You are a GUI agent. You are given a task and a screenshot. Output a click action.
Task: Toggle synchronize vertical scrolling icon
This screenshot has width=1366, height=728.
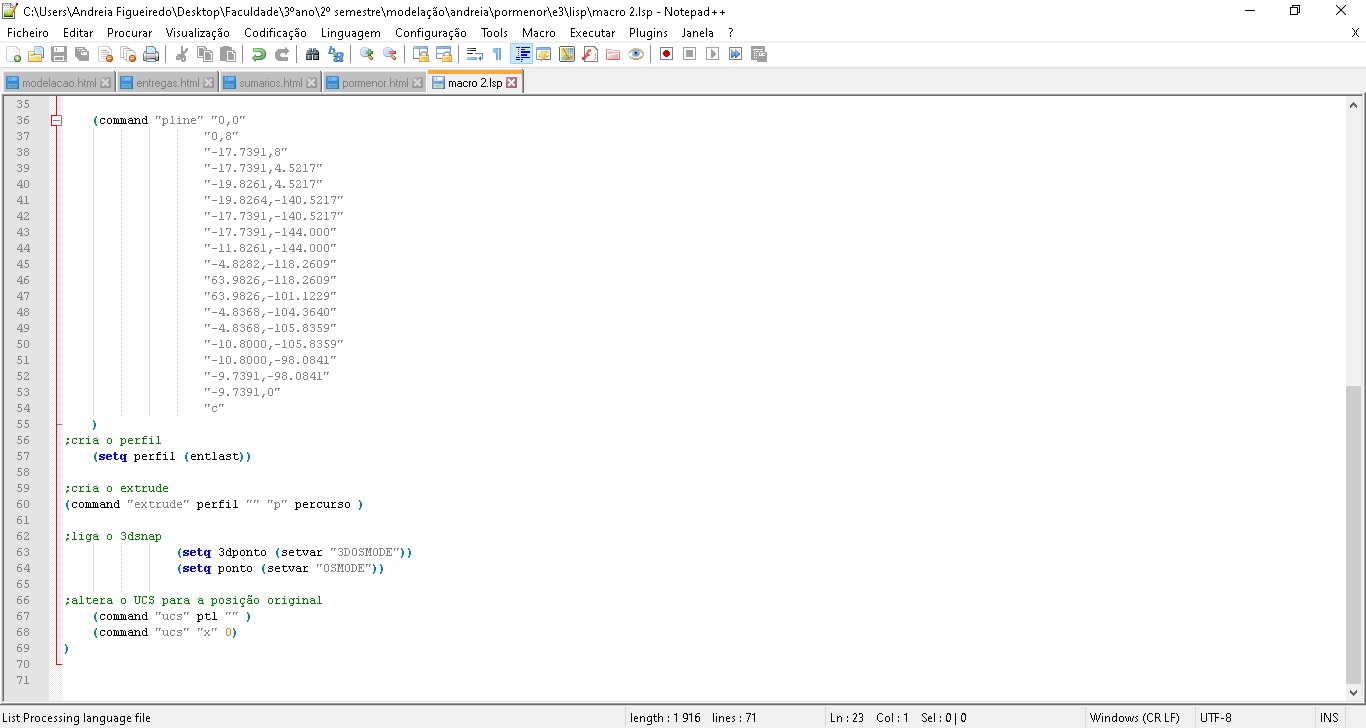click(421, 54)
